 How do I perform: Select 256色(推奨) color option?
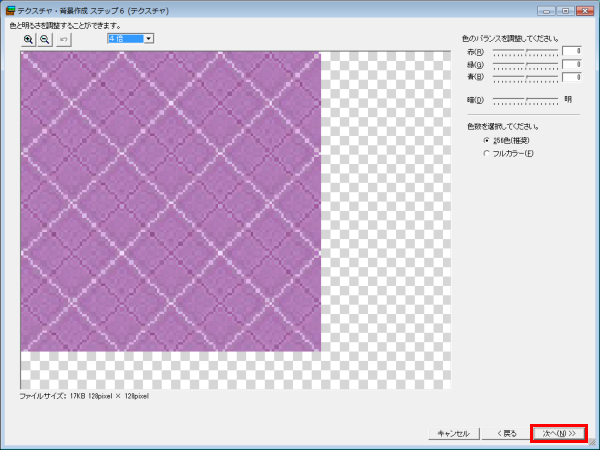[487, 141]
